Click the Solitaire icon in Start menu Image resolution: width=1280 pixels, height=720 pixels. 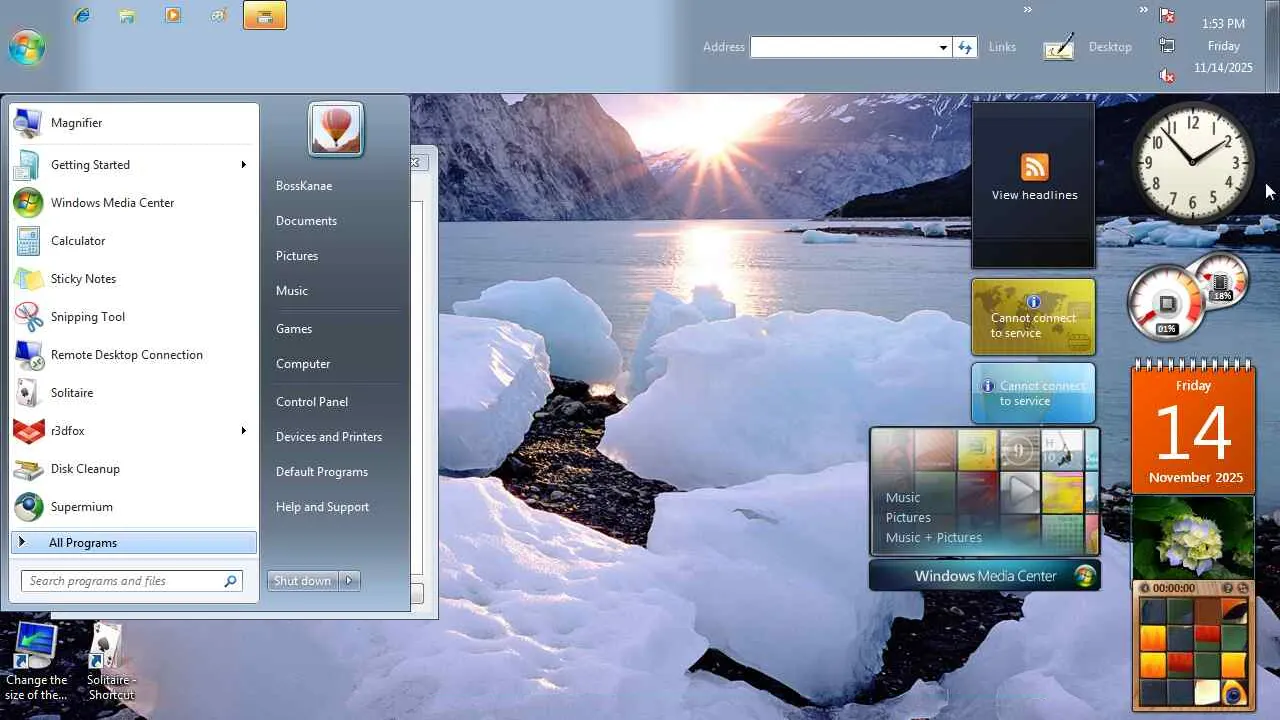pyautogui.click(x=28, y=392)
